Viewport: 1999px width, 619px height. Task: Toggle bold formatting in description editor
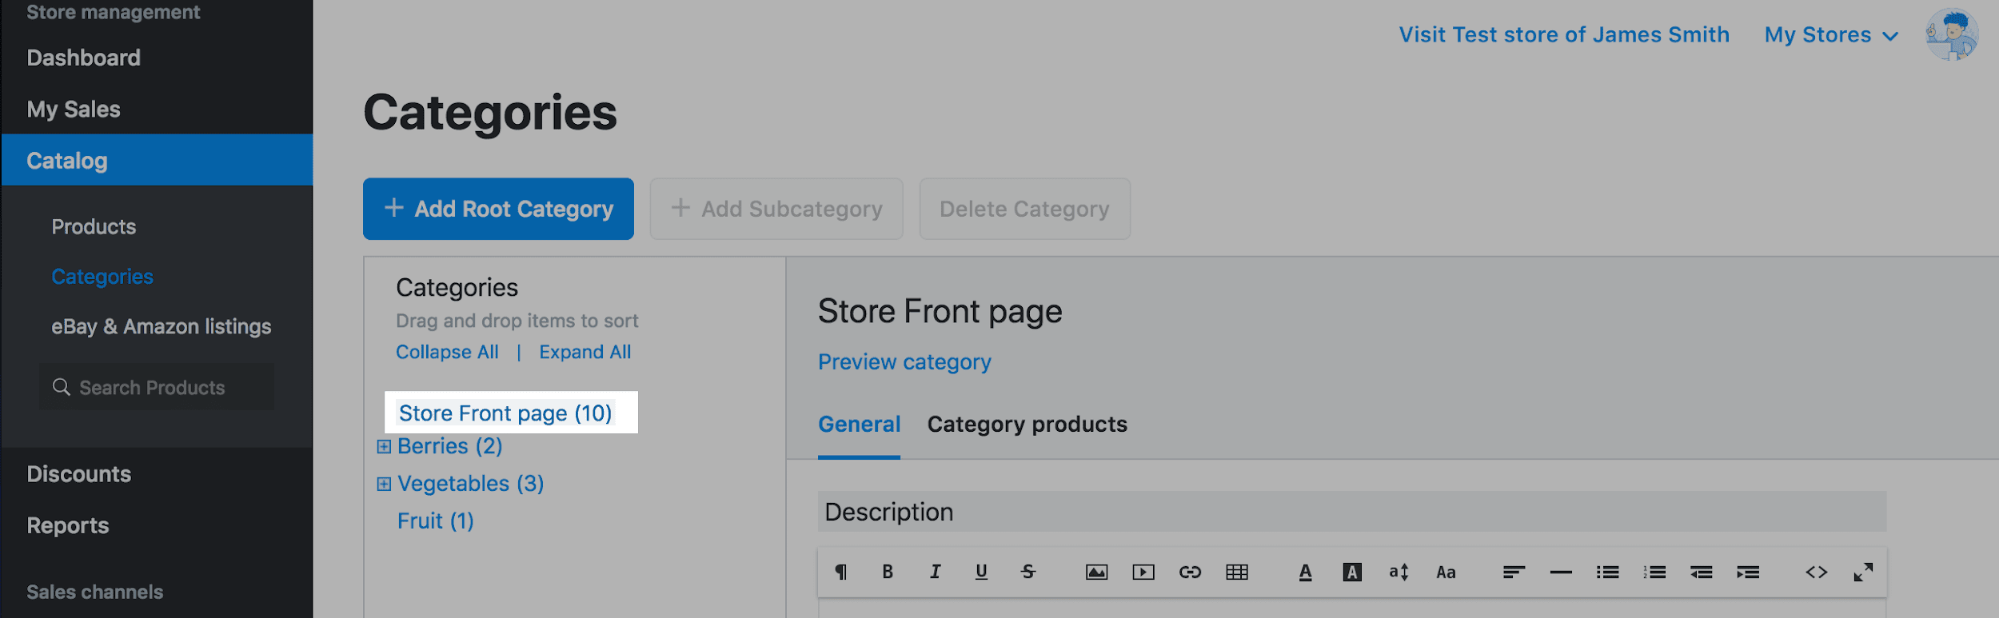[887, 572]
